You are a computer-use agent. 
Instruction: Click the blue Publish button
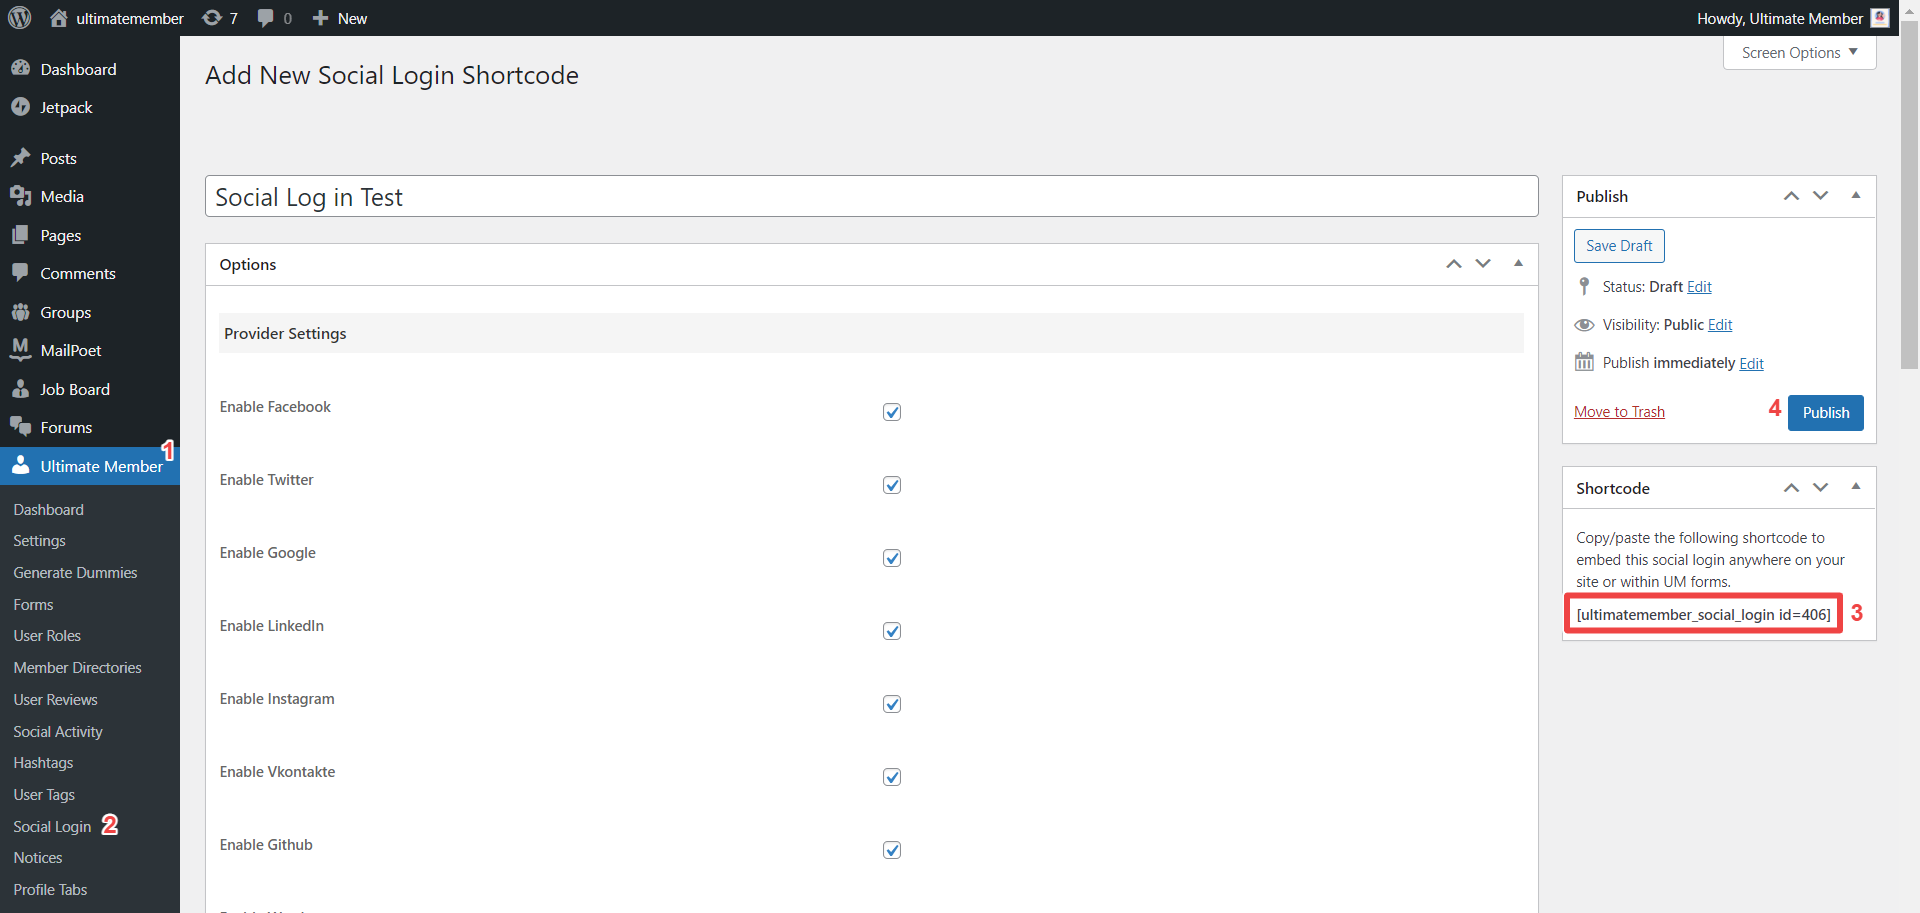tap(1826, 413)
